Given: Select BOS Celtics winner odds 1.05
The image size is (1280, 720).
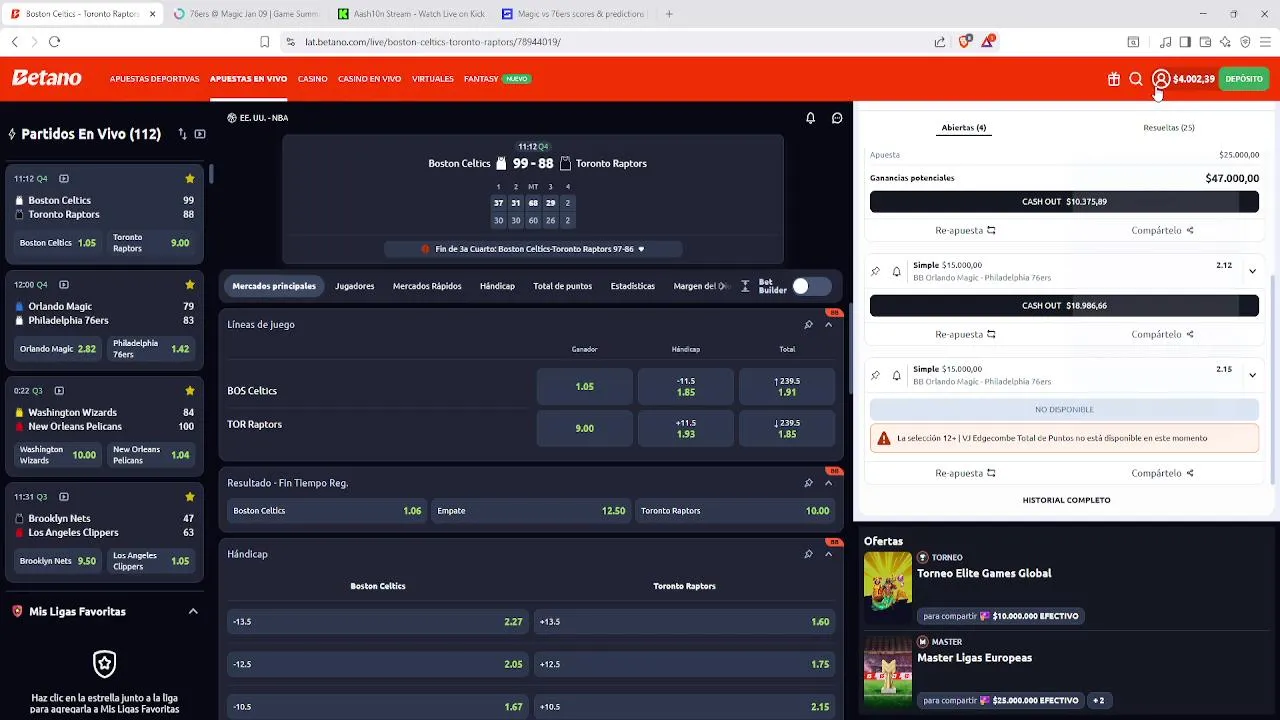Looking at the screenshot, I should point(585,387).
